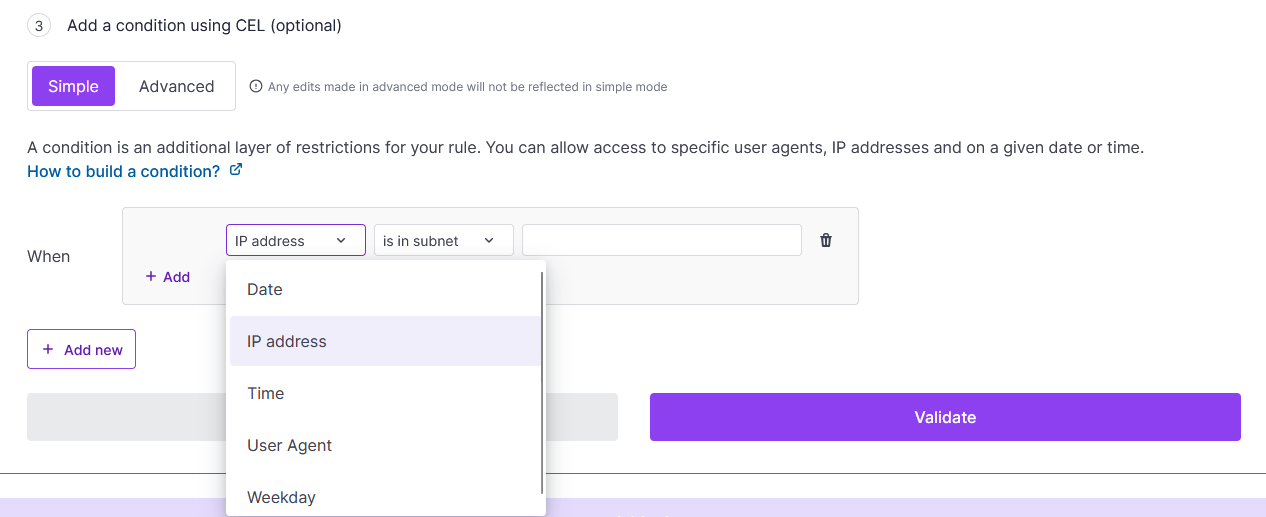Click the plus icon in Add new button
This screenshot has width=1266, height=517.
48,349
